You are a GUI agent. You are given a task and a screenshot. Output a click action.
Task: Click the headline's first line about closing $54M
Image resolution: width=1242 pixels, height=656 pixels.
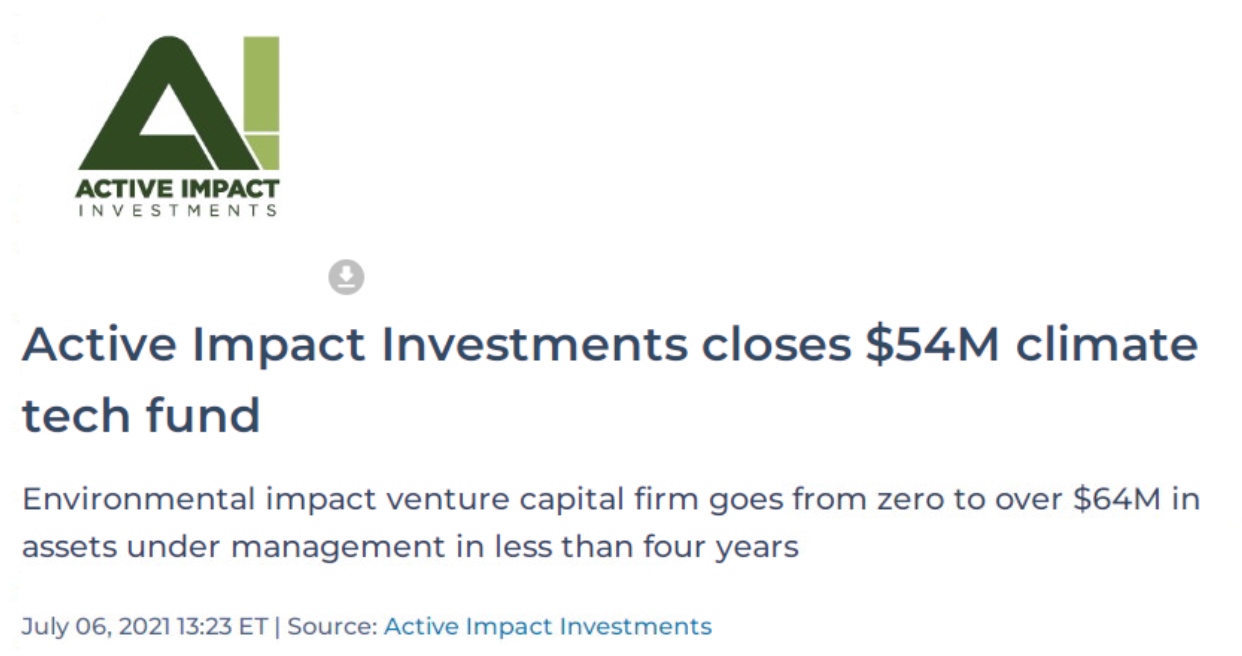point(609,346)
